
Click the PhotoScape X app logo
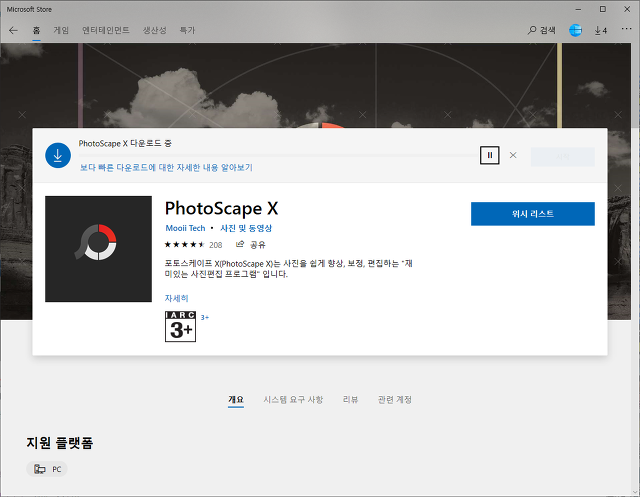[x=98, y=249]
